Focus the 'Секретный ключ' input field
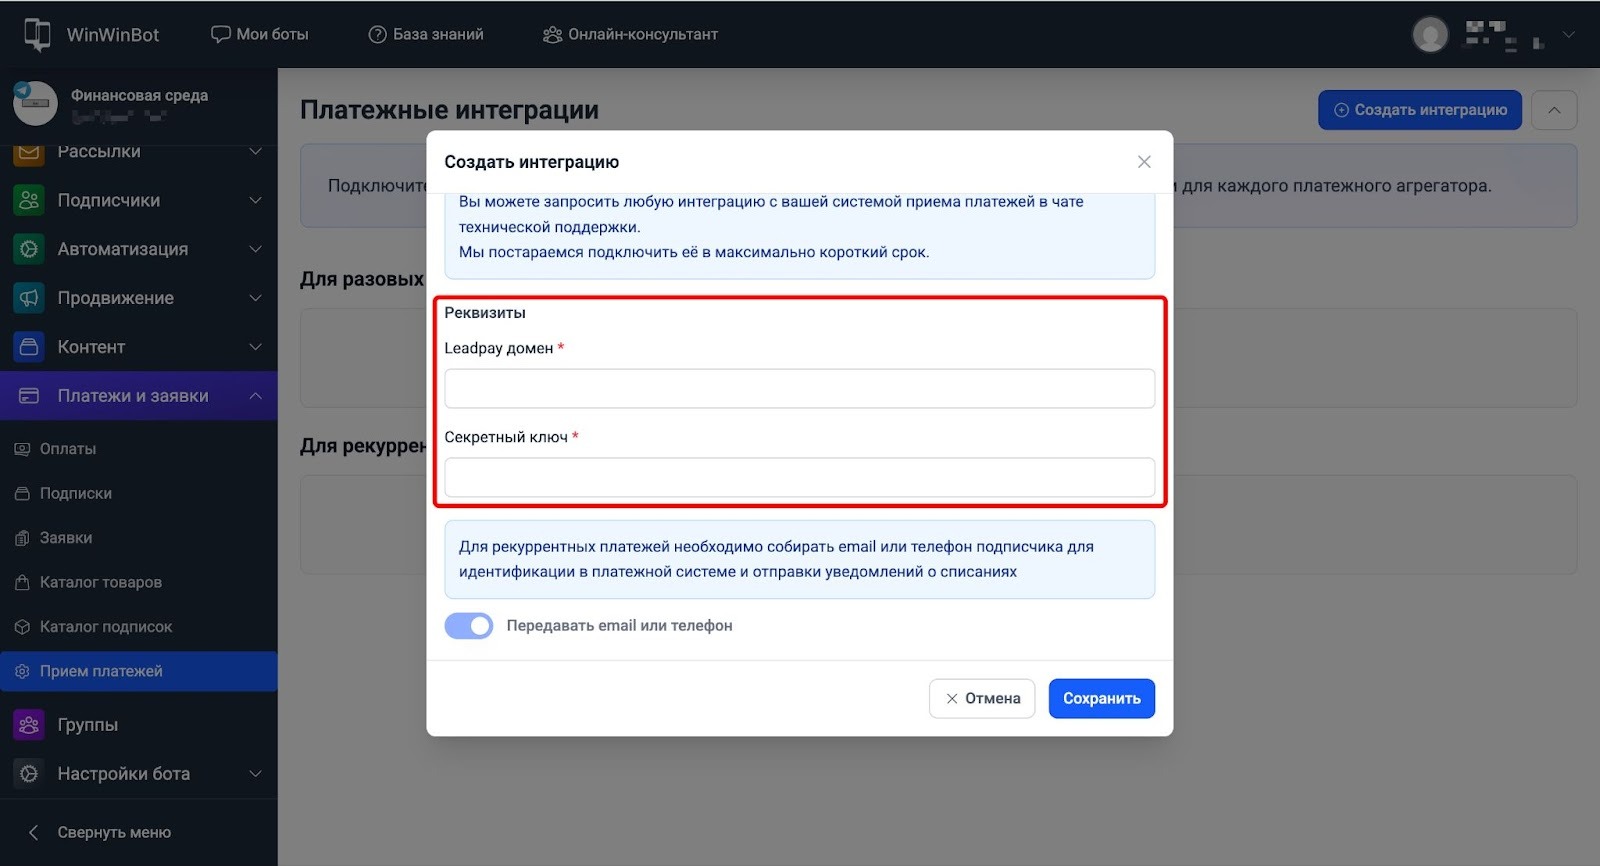1600x866 pixels. [x=799, y=478]
